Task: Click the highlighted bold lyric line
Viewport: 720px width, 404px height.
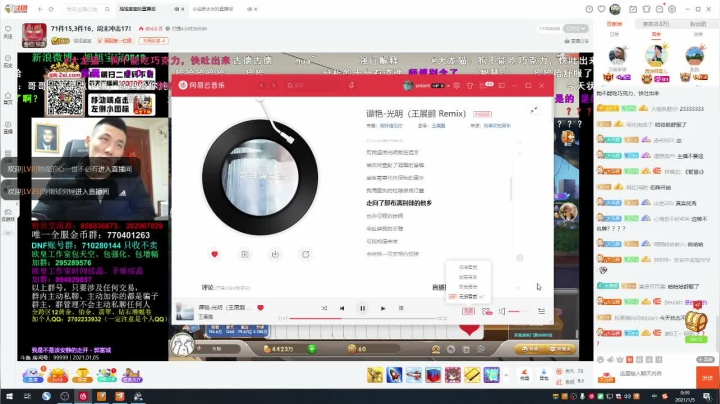Action: (x=399, y=203)
